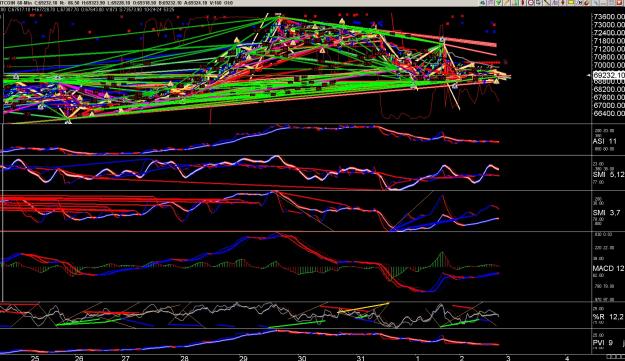Click the green check toolbar icon

(498, 2)
